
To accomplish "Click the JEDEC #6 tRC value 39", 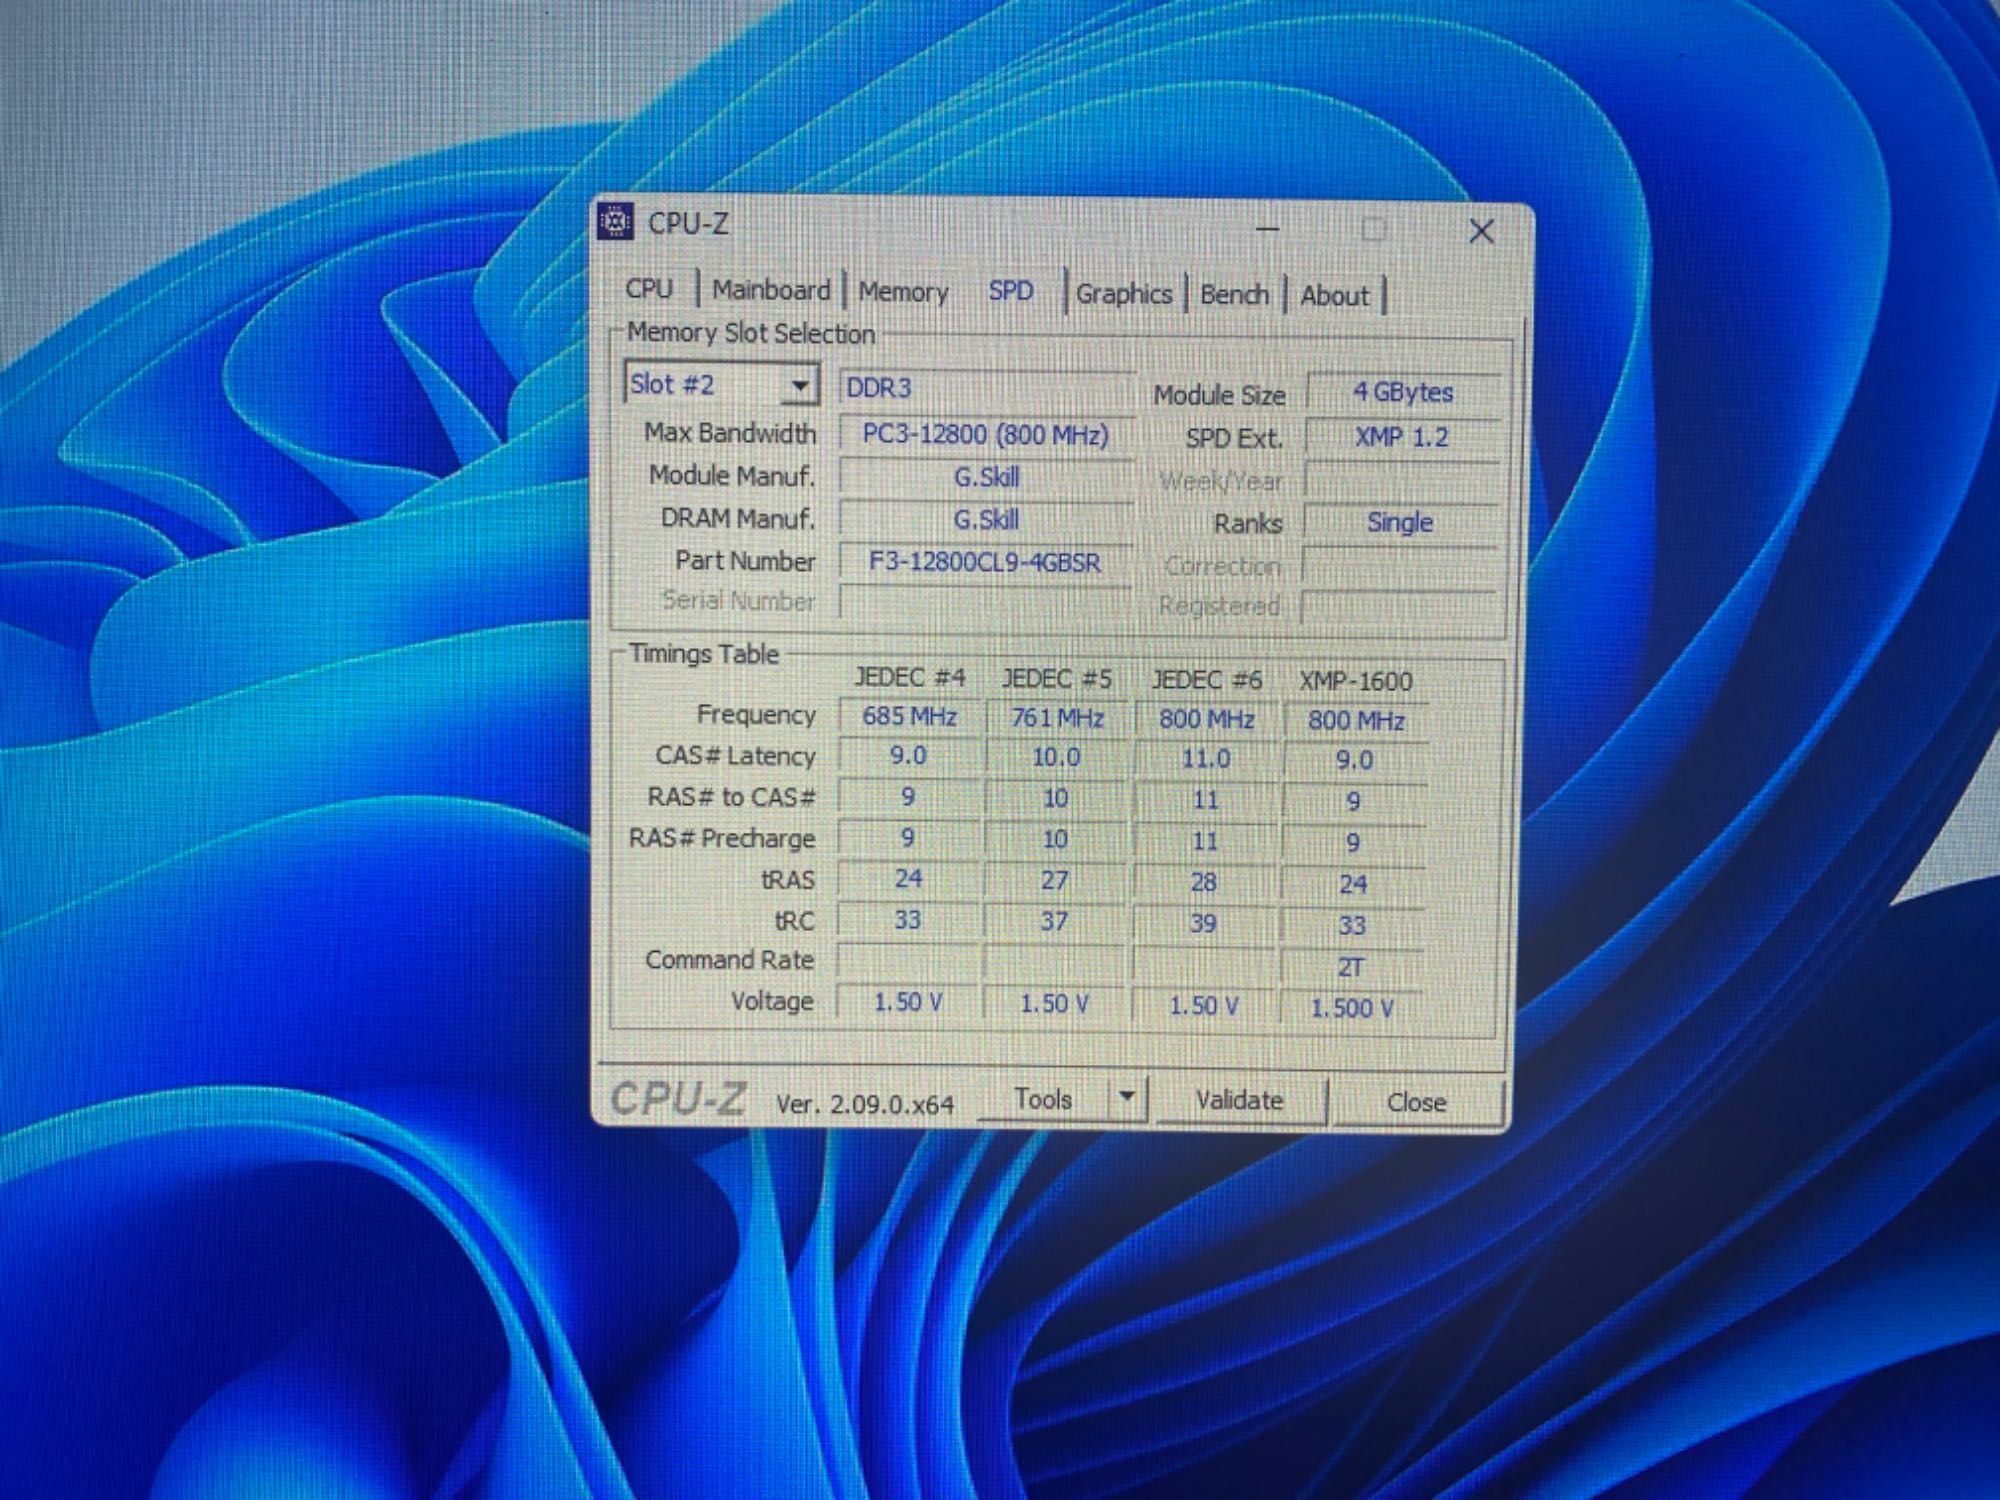I will click(1203, 923).
